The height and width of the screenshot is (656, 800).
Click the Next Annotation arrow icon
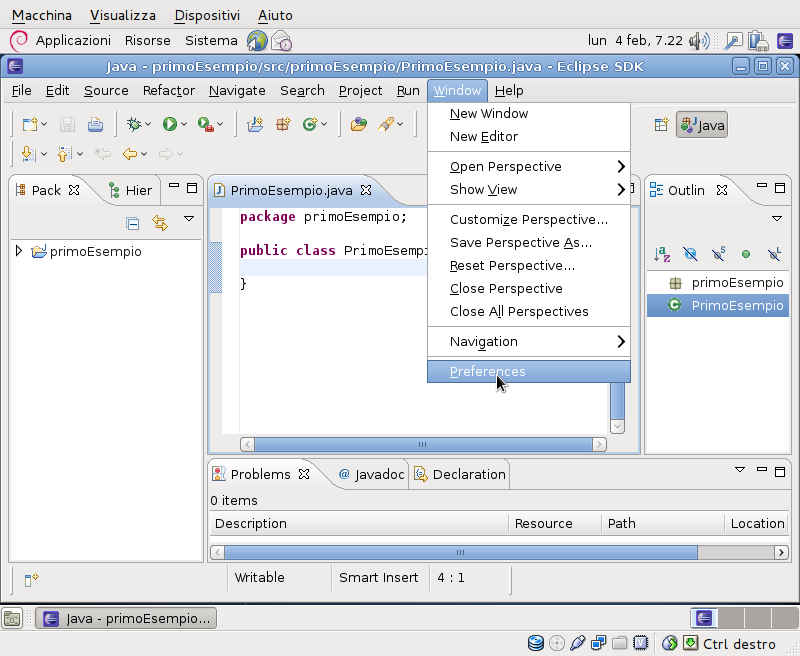pyautogui.click(x=28, y=154)
